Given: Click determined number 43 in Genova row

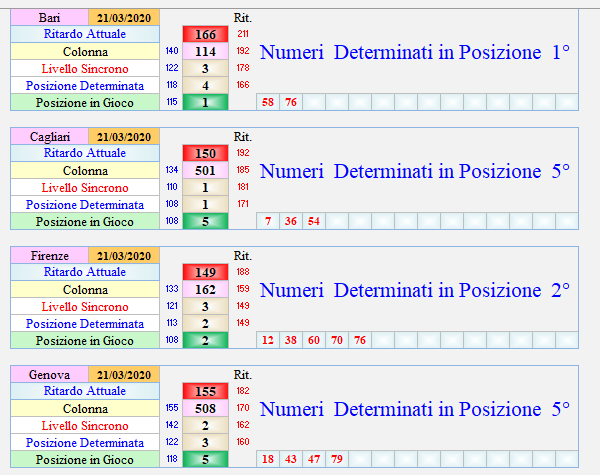Looking at the screenshot, I should click(x=291, y=459).
